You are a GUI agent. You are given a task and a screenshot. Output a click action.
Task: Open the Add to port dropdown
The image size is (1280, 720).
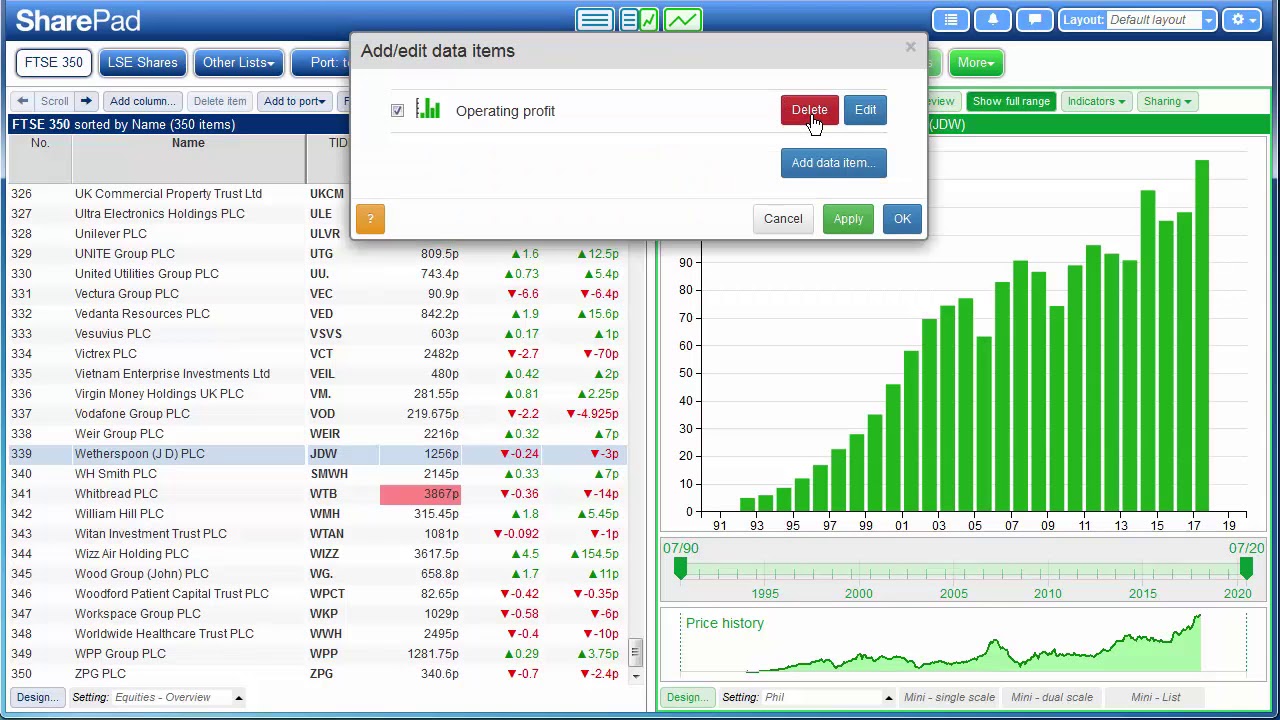(x=294, y=101)
